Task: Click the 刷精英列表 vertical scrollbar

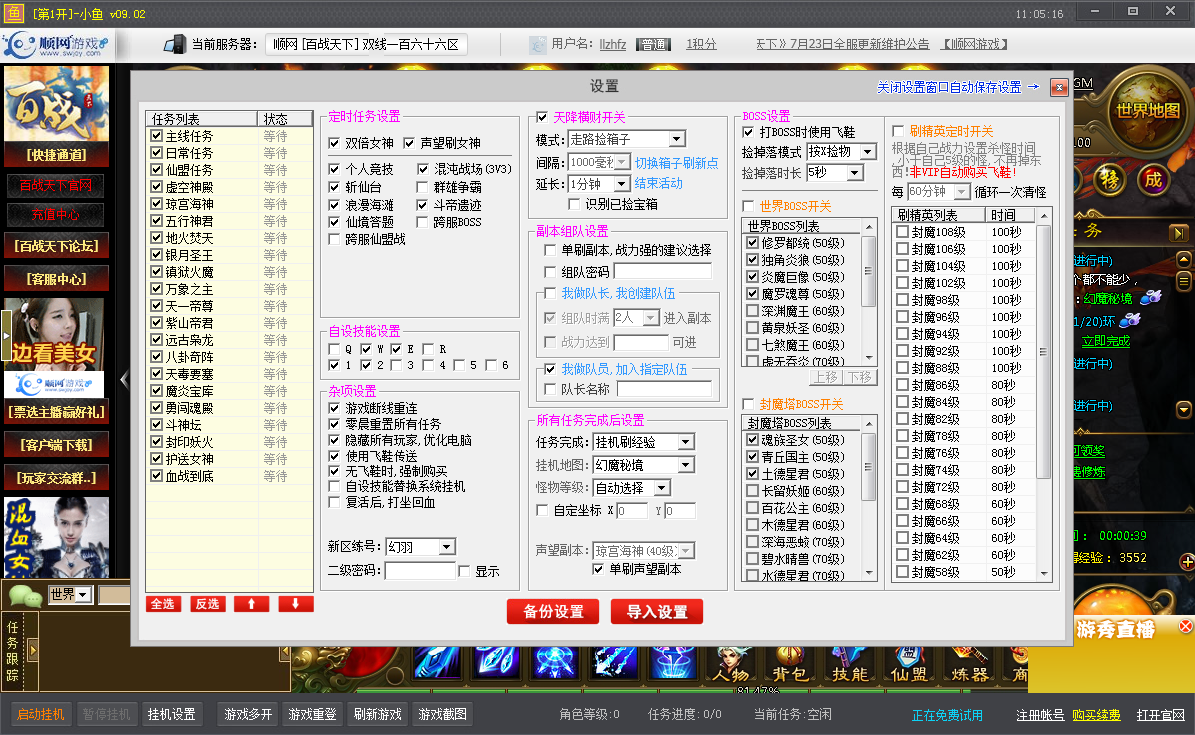Action: pos(1043,394)
